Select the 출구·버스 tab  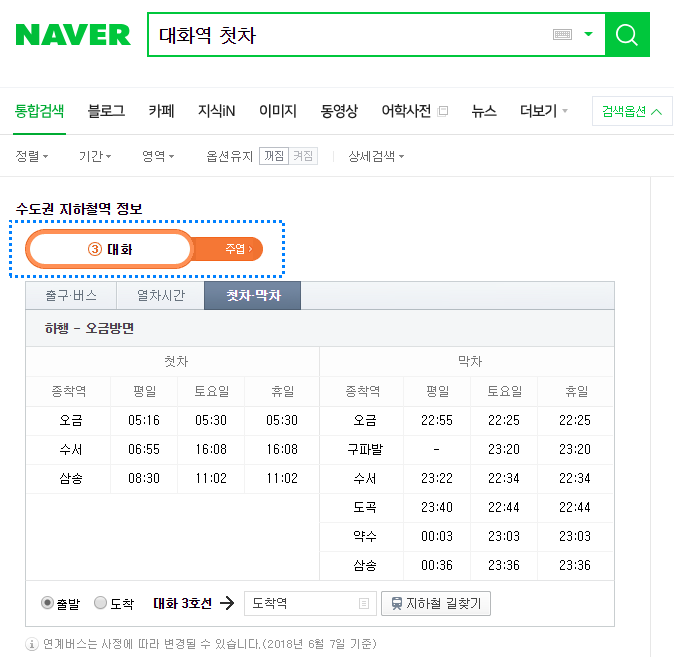tap(71, 295)
